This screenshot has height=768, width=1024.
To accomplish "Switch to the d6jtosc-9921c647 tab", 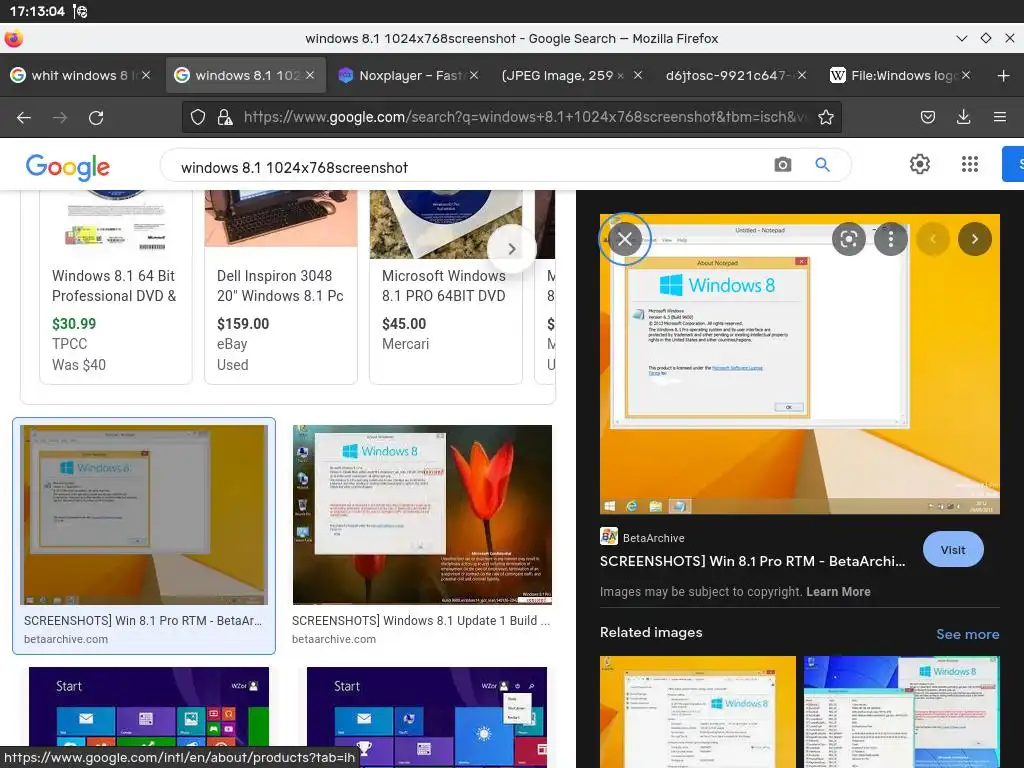I will point(736,75).
